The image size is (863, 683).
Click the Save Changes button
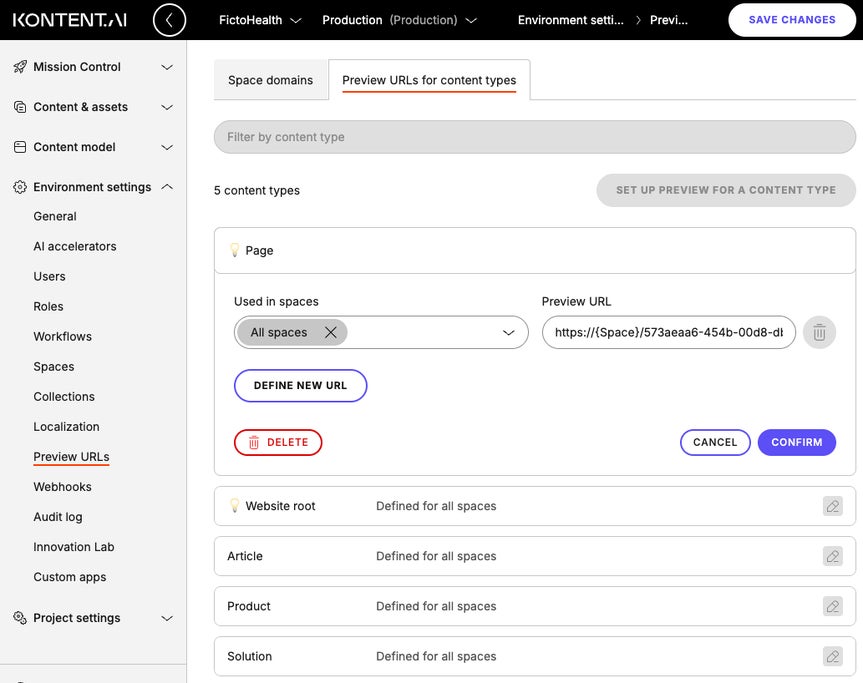pos(791,20)
